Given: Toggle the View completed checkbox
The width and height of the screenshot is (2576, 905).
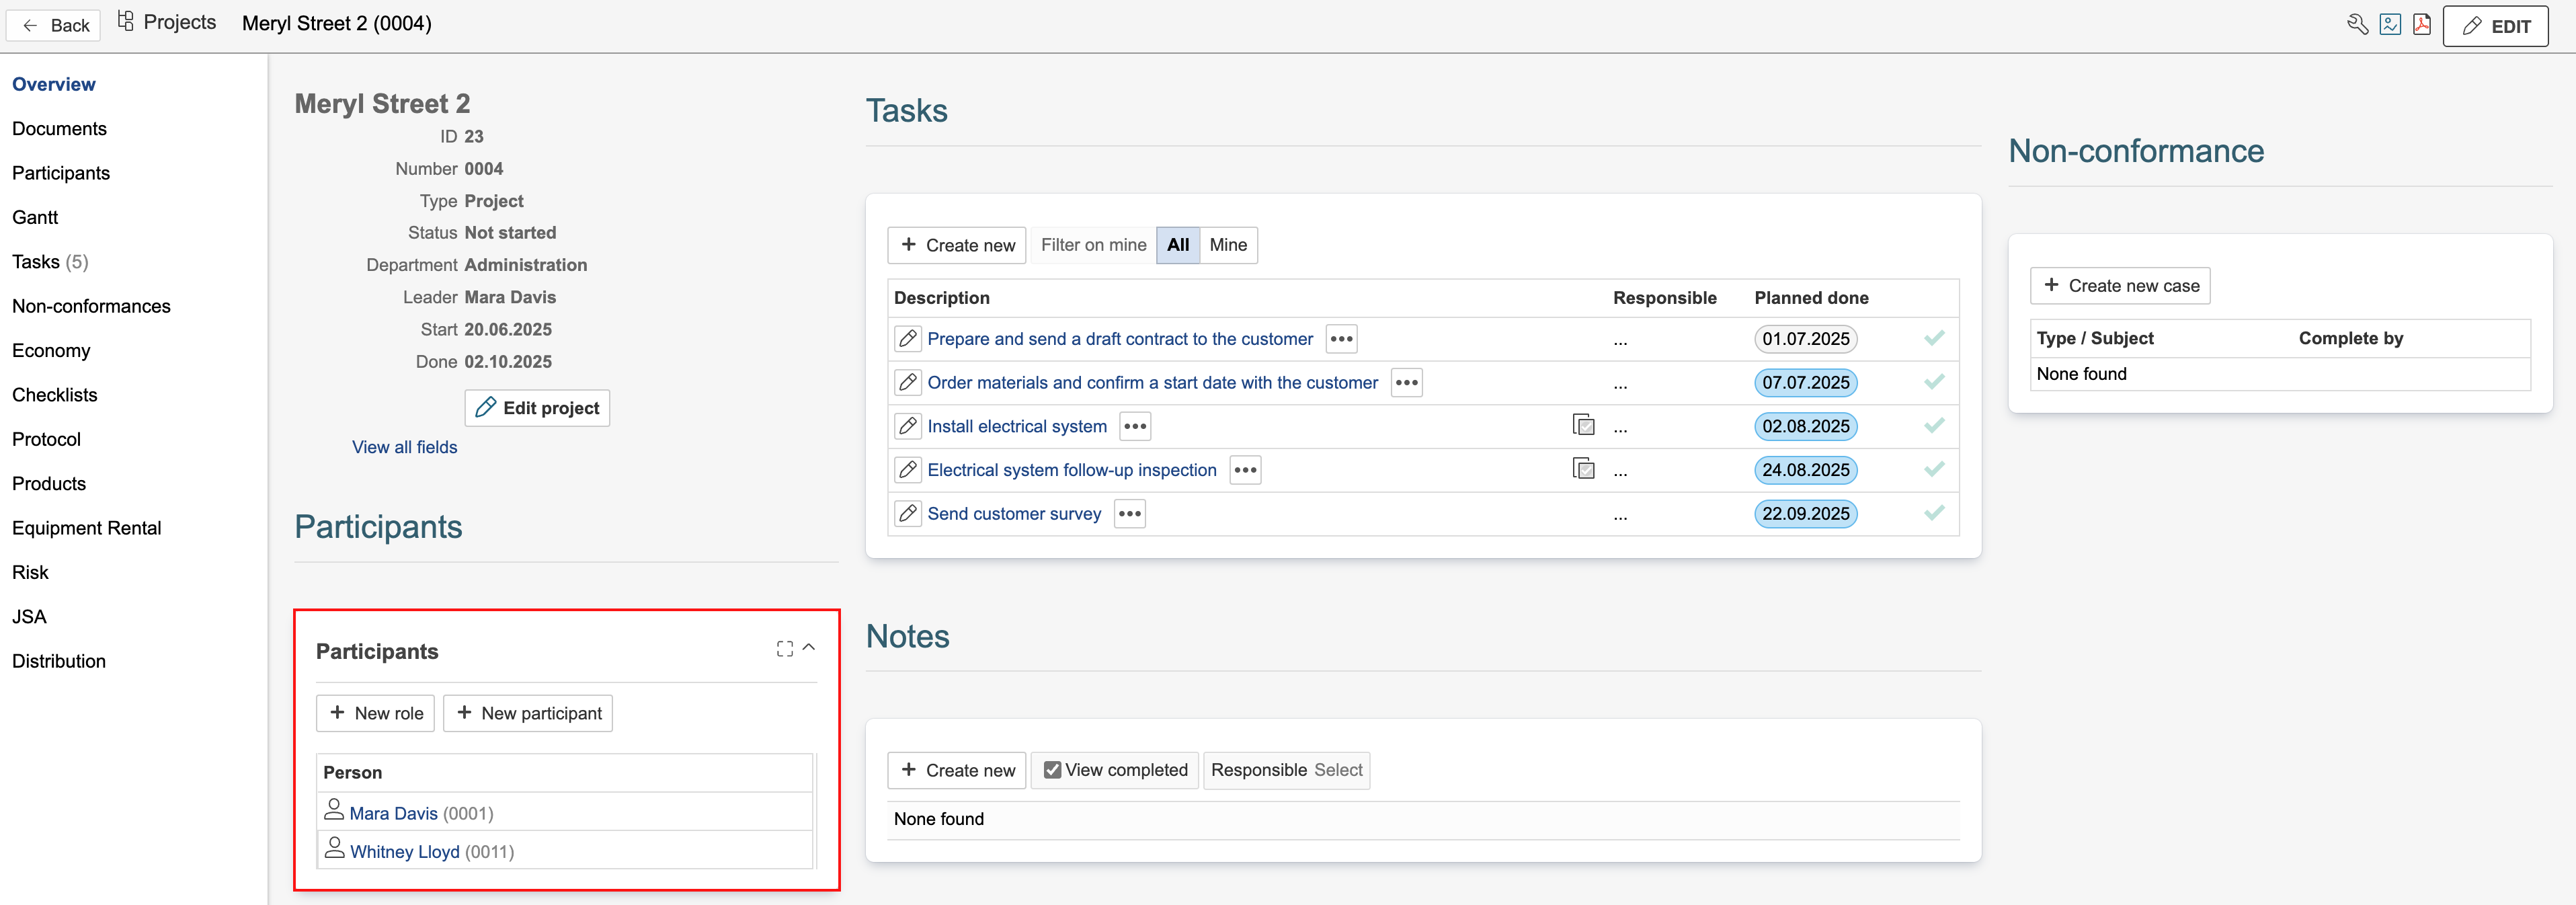Looking at the screenshot, I should [x=1052, y=770].
